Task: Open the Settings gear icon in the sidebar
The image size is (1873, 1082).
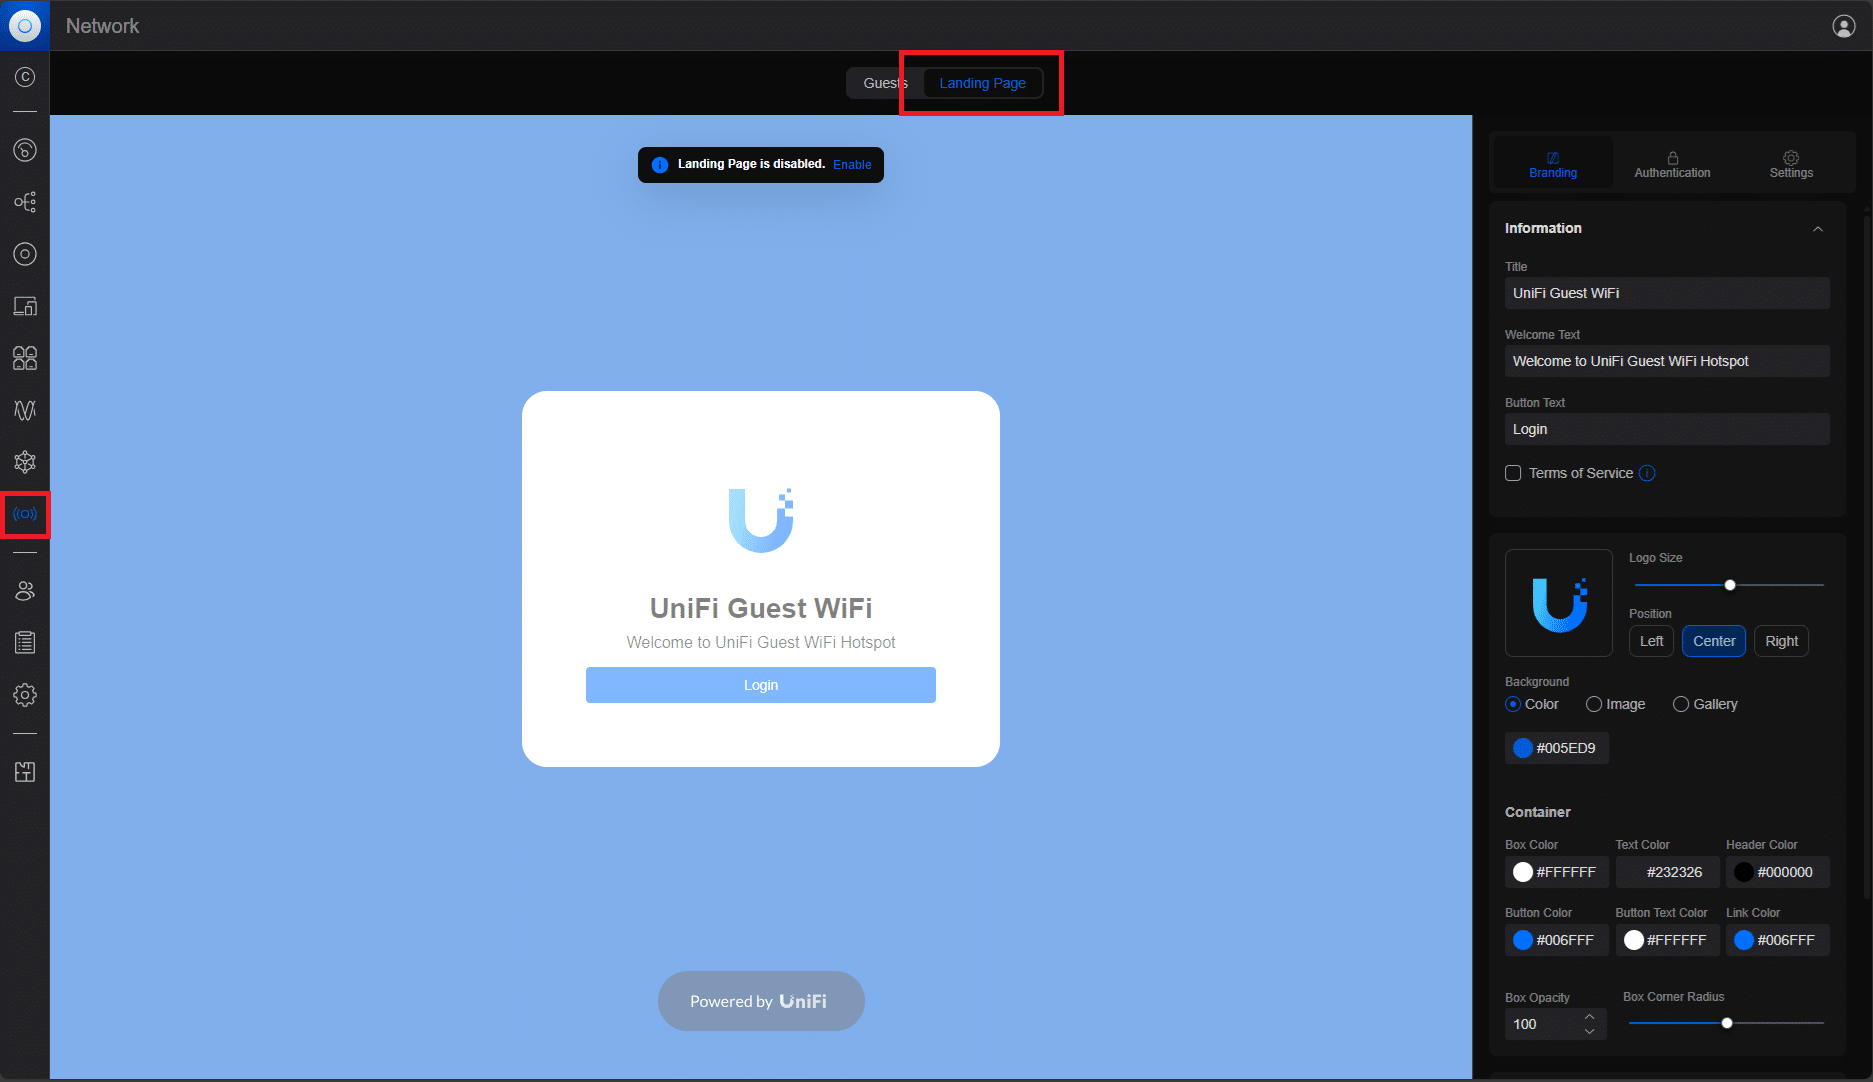Action: (25, 695)
